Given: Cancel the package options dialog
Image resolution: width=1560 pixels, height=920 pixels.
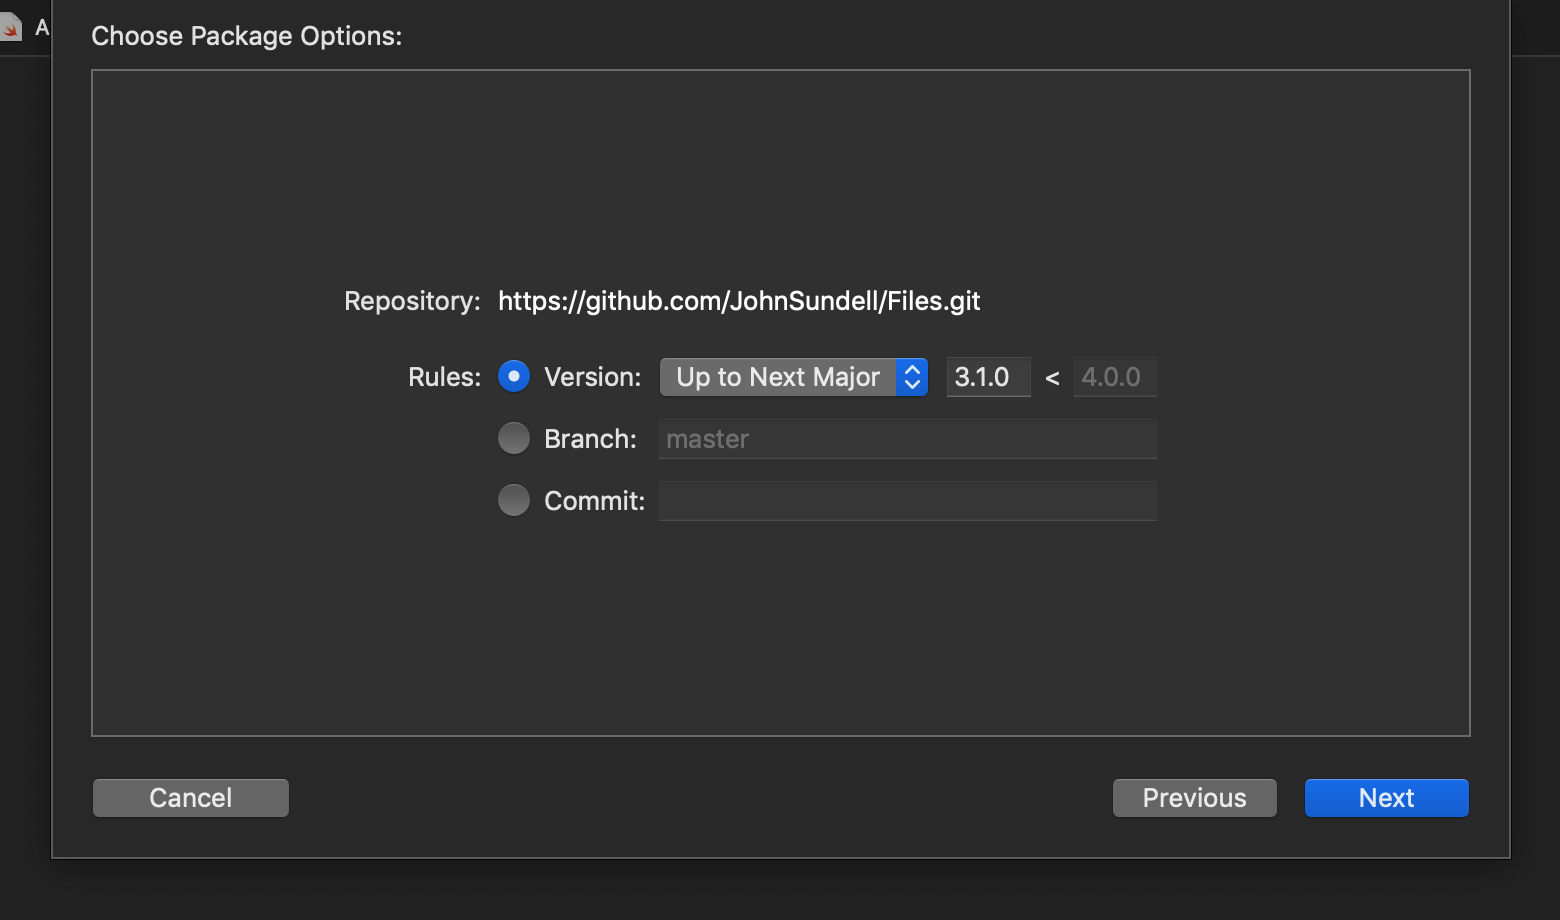Looking at the screenshot, I should (x=191, y=798).
